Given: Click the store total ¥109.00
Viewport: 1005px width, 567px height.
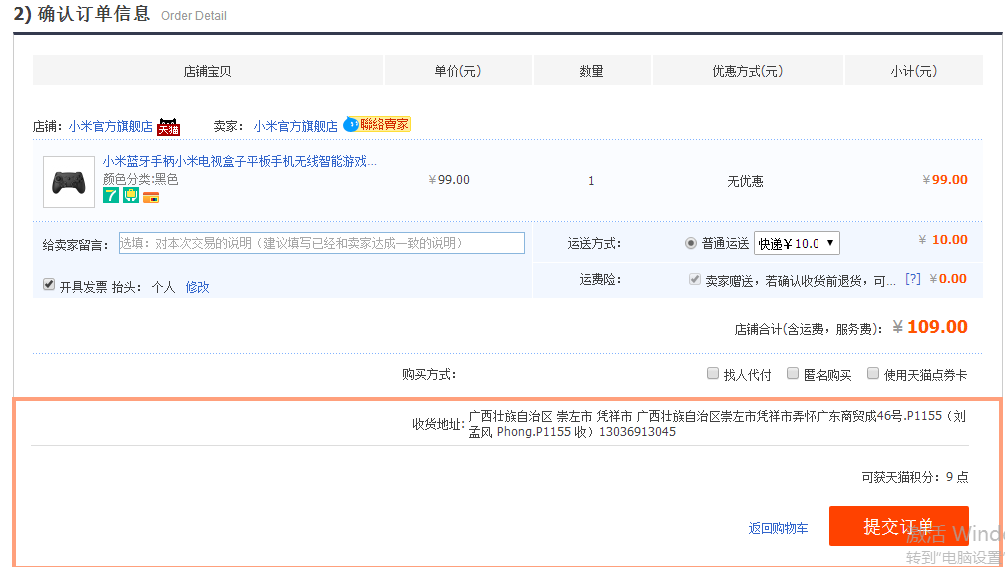Looking at the screenshot, I should [x=929, y=327].
